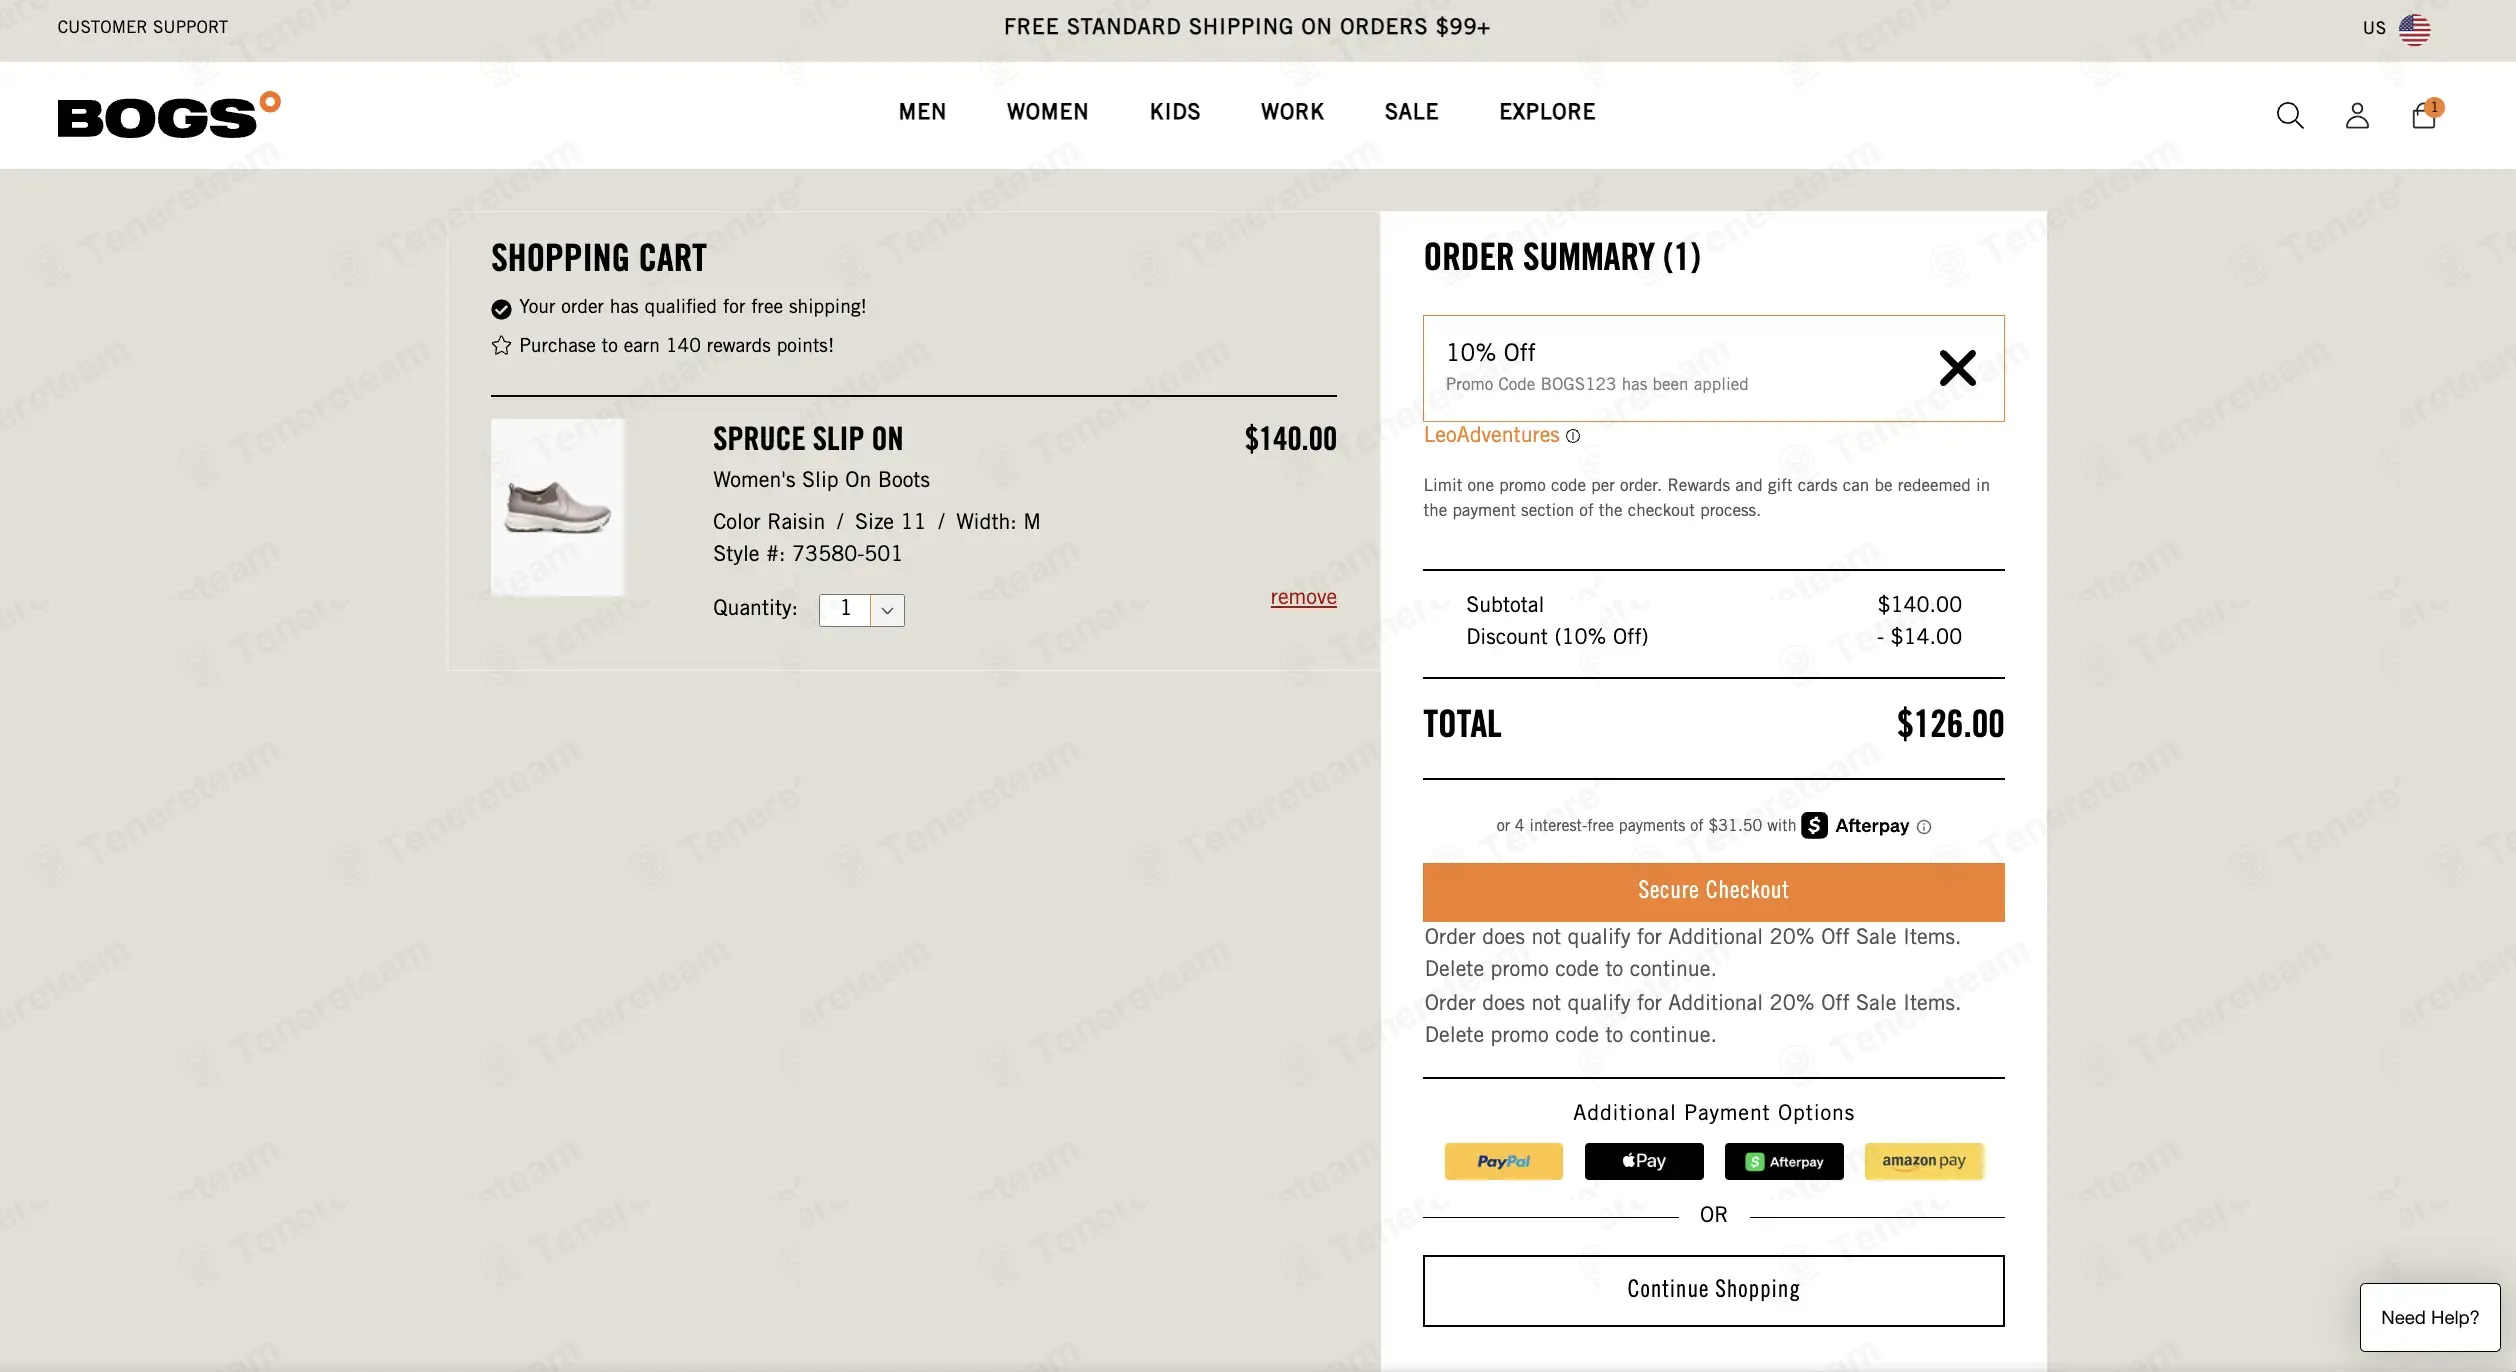This screenshot has height=1372, width=2516.
Task: Open the Need Help? chat widget
Action: (2430, 1317)
